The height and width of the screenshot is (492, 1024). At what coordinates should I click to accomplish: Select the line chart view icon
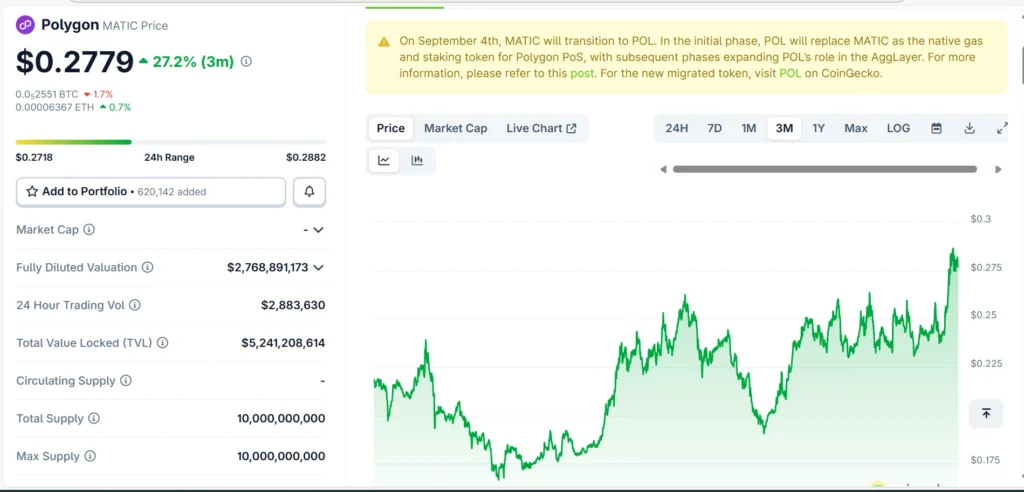[x=384, y=161]
